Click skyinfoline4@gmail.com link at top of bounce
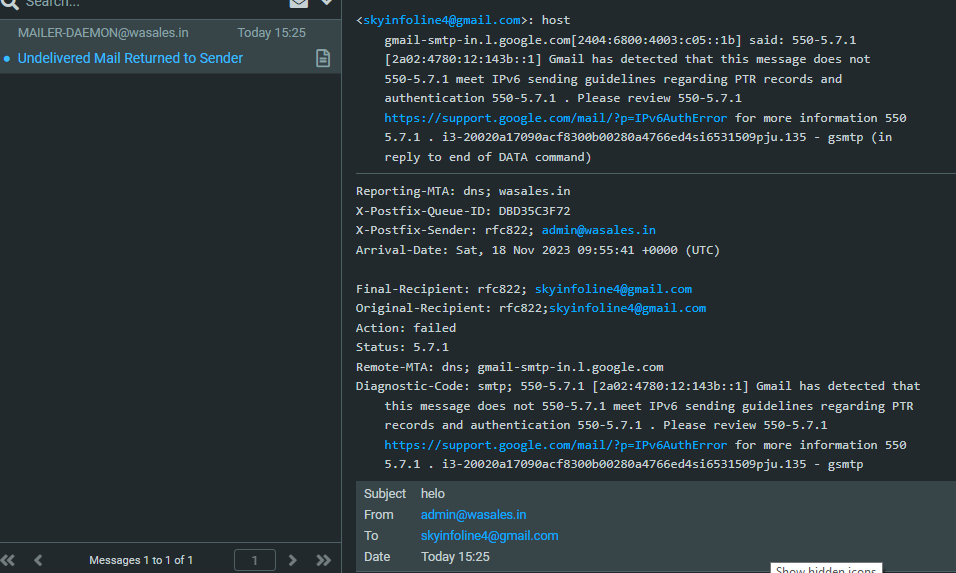The height and width of the screenshot is (573, 956). (441, 20)
